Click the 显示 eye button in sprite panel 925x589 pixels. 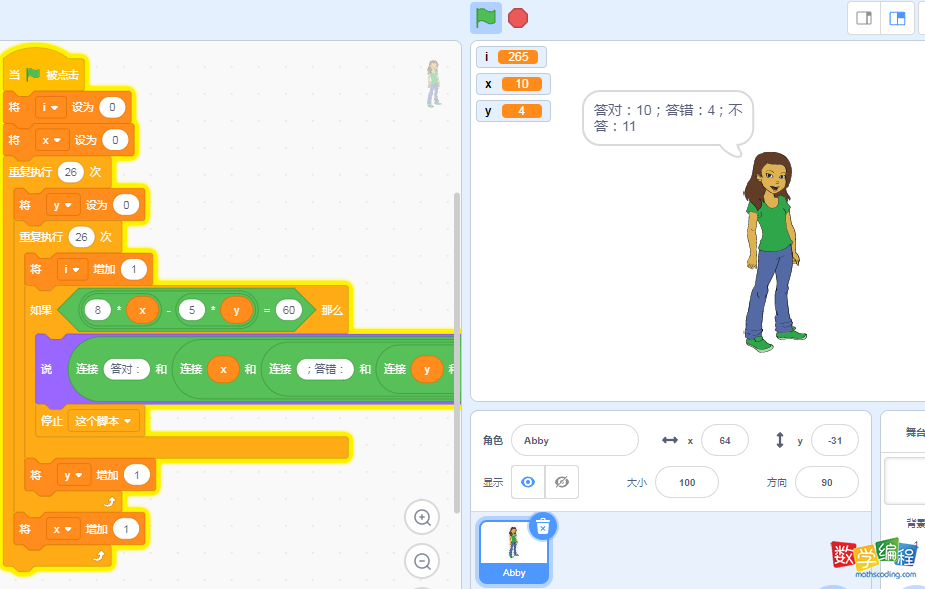coord(528,481)
